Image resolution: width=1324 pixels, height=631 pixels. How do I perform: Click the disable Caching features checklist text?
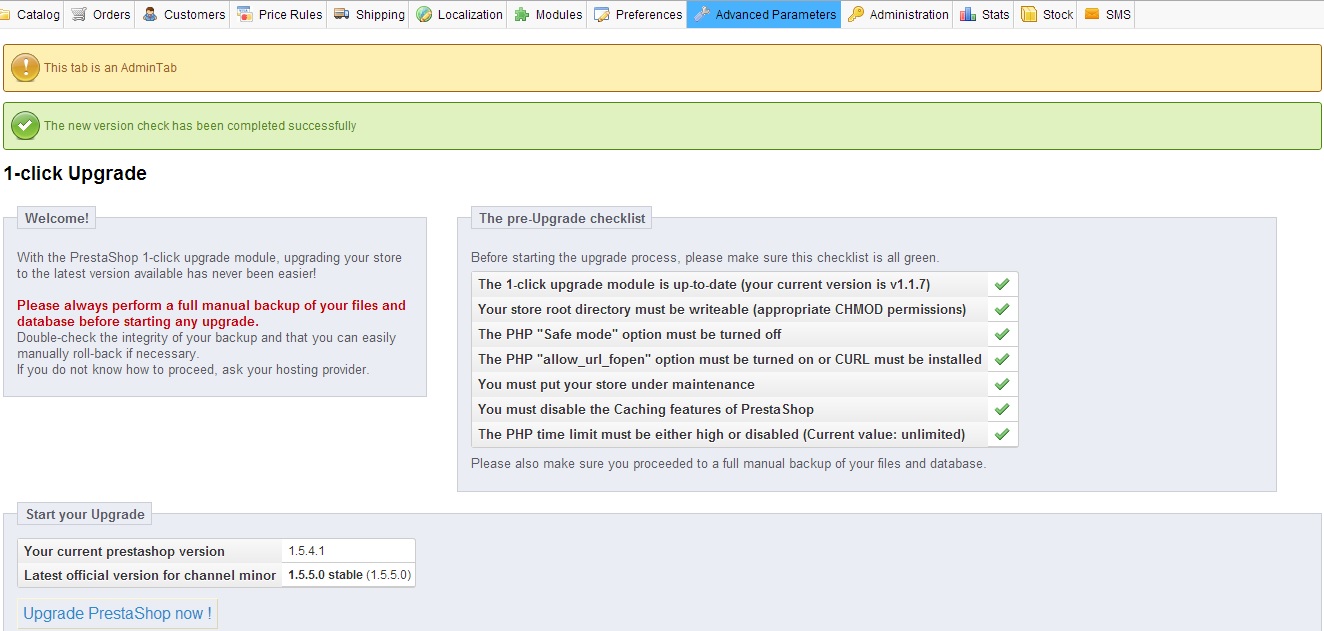click(x=646, y=409)
